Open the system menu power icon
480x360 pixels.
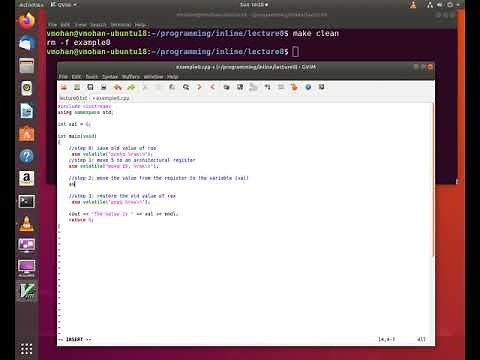(x=450, y=5)
